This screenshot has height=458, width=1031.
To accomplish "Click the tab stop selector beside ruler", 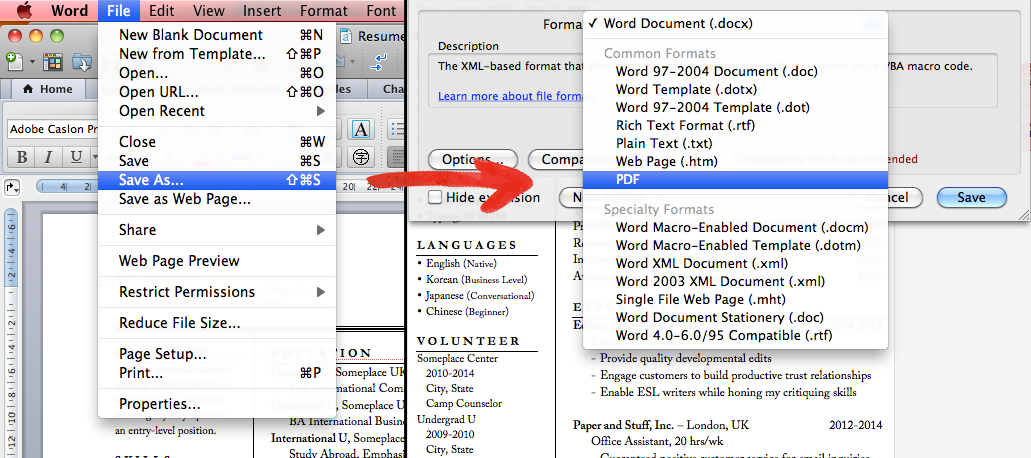I will [x=12, y=187].
